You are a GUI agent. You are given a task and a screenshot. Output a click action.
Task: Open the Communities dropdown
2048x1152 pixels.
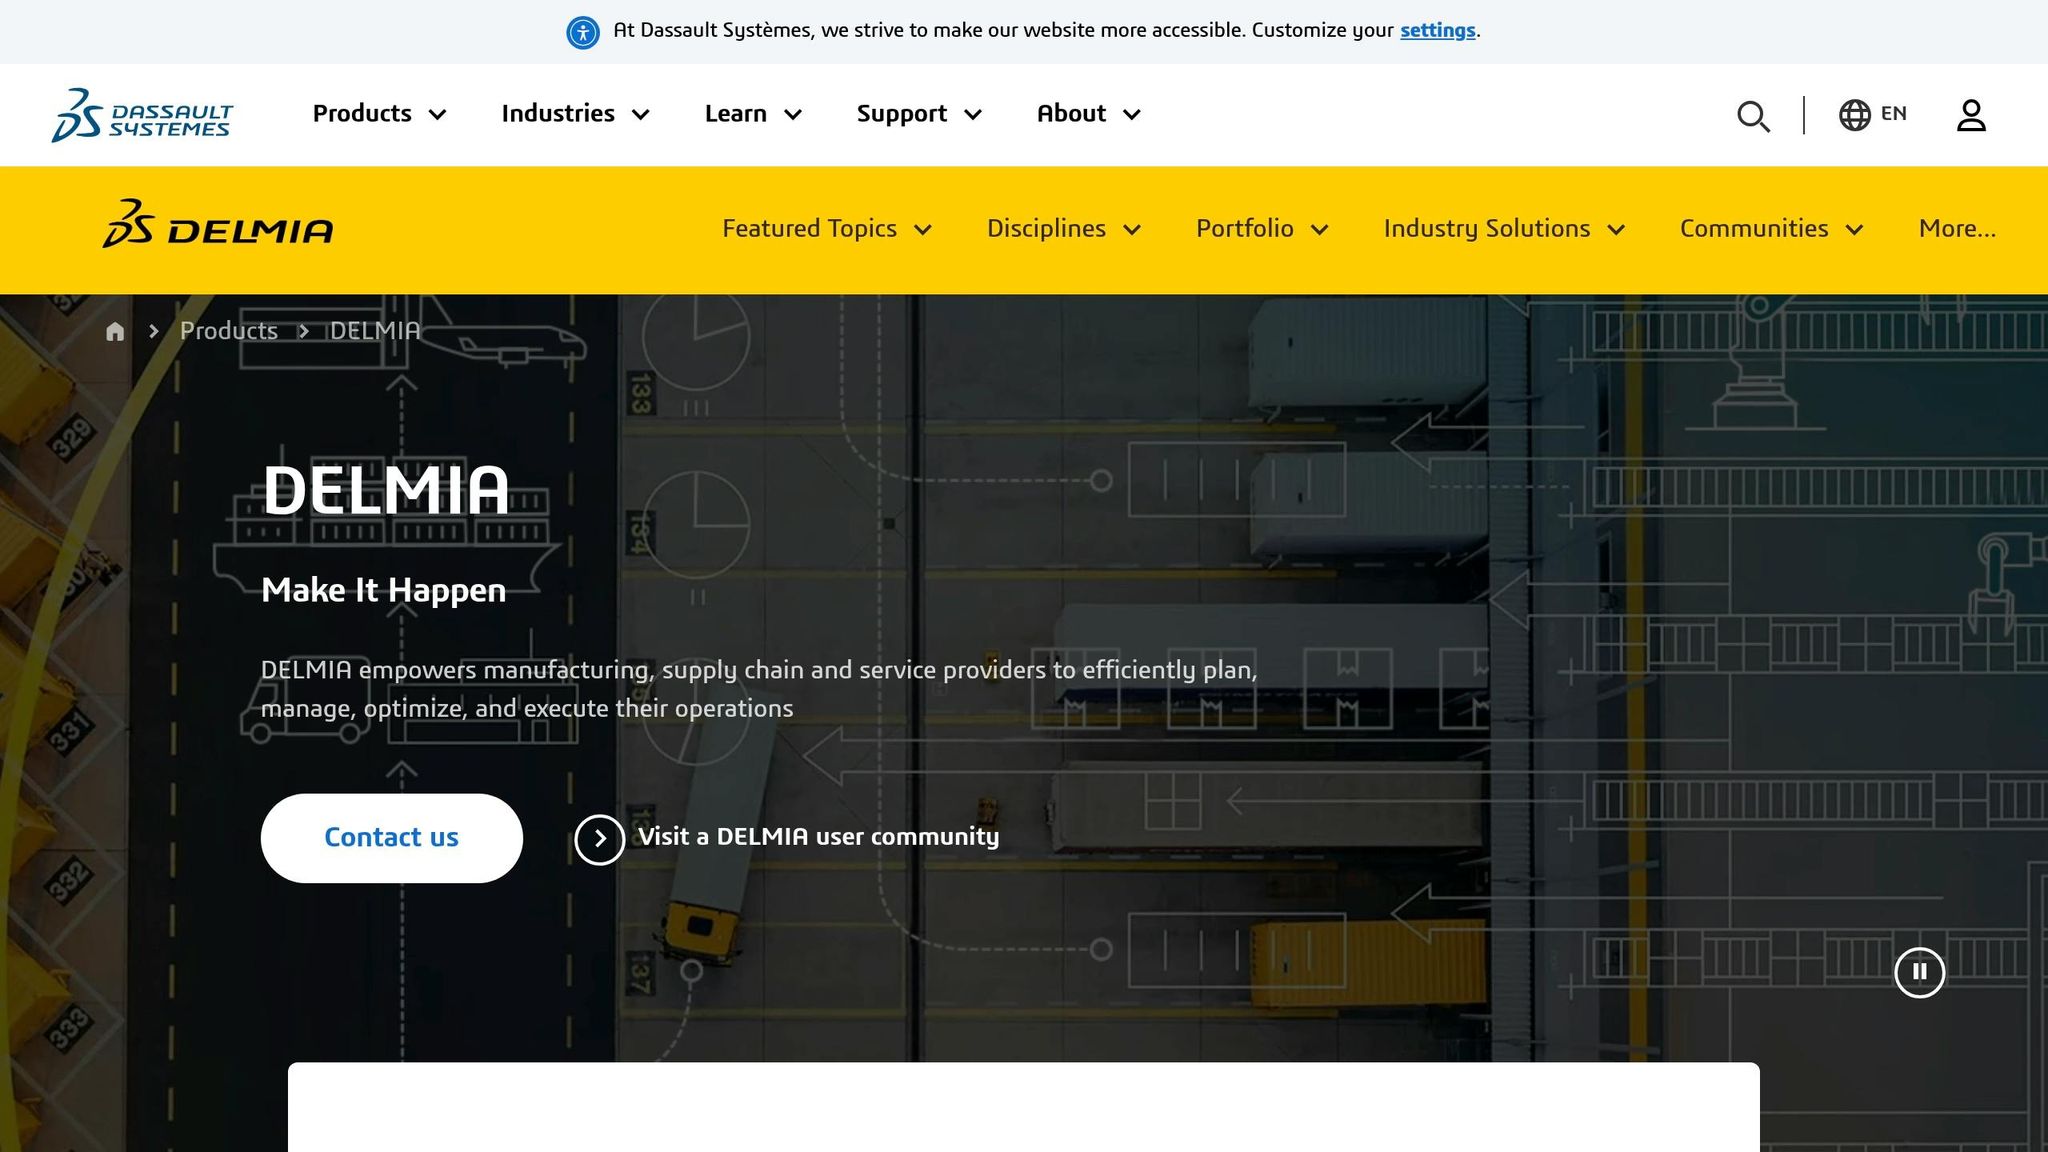click(x=1771, y=229)
